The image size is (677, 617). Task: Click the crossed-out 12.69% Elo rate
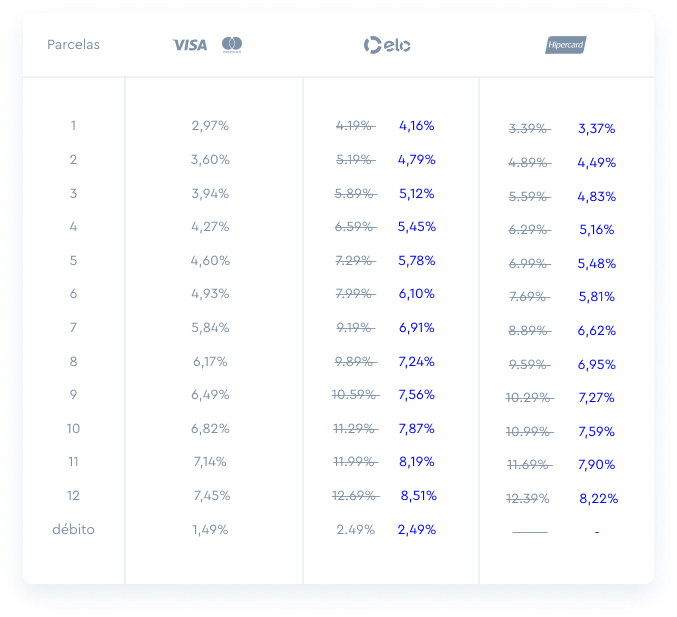355,495
